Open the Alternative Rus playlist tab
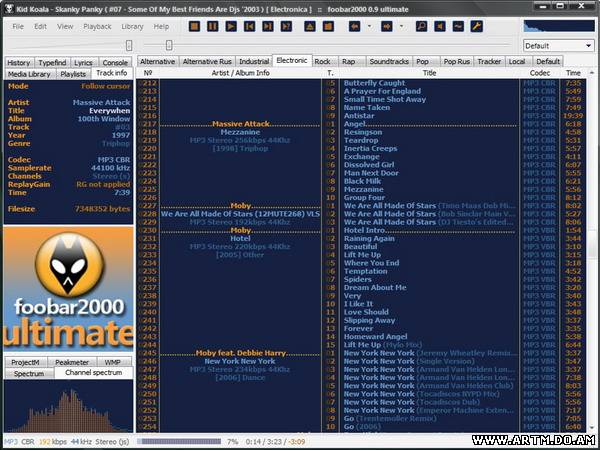The image size is (600, 450). pyautogui.click(x=207, y=62)
